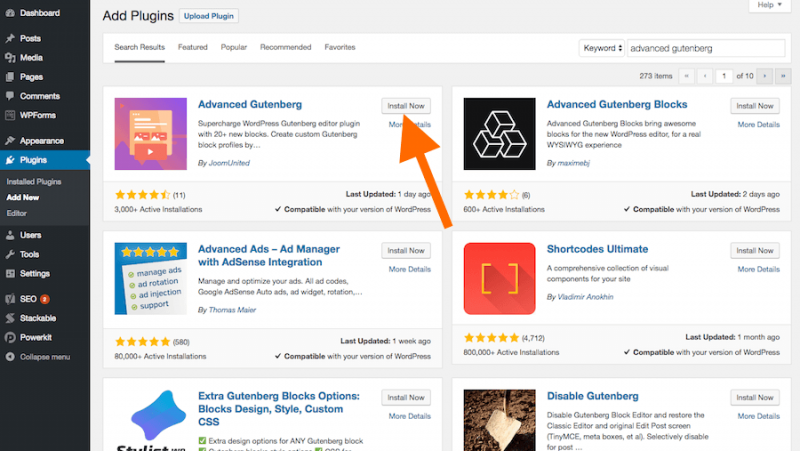Open Installed Plugins submenu item
Image resolution: width=800 pixels, height=451 pixels.
point(34,182)
